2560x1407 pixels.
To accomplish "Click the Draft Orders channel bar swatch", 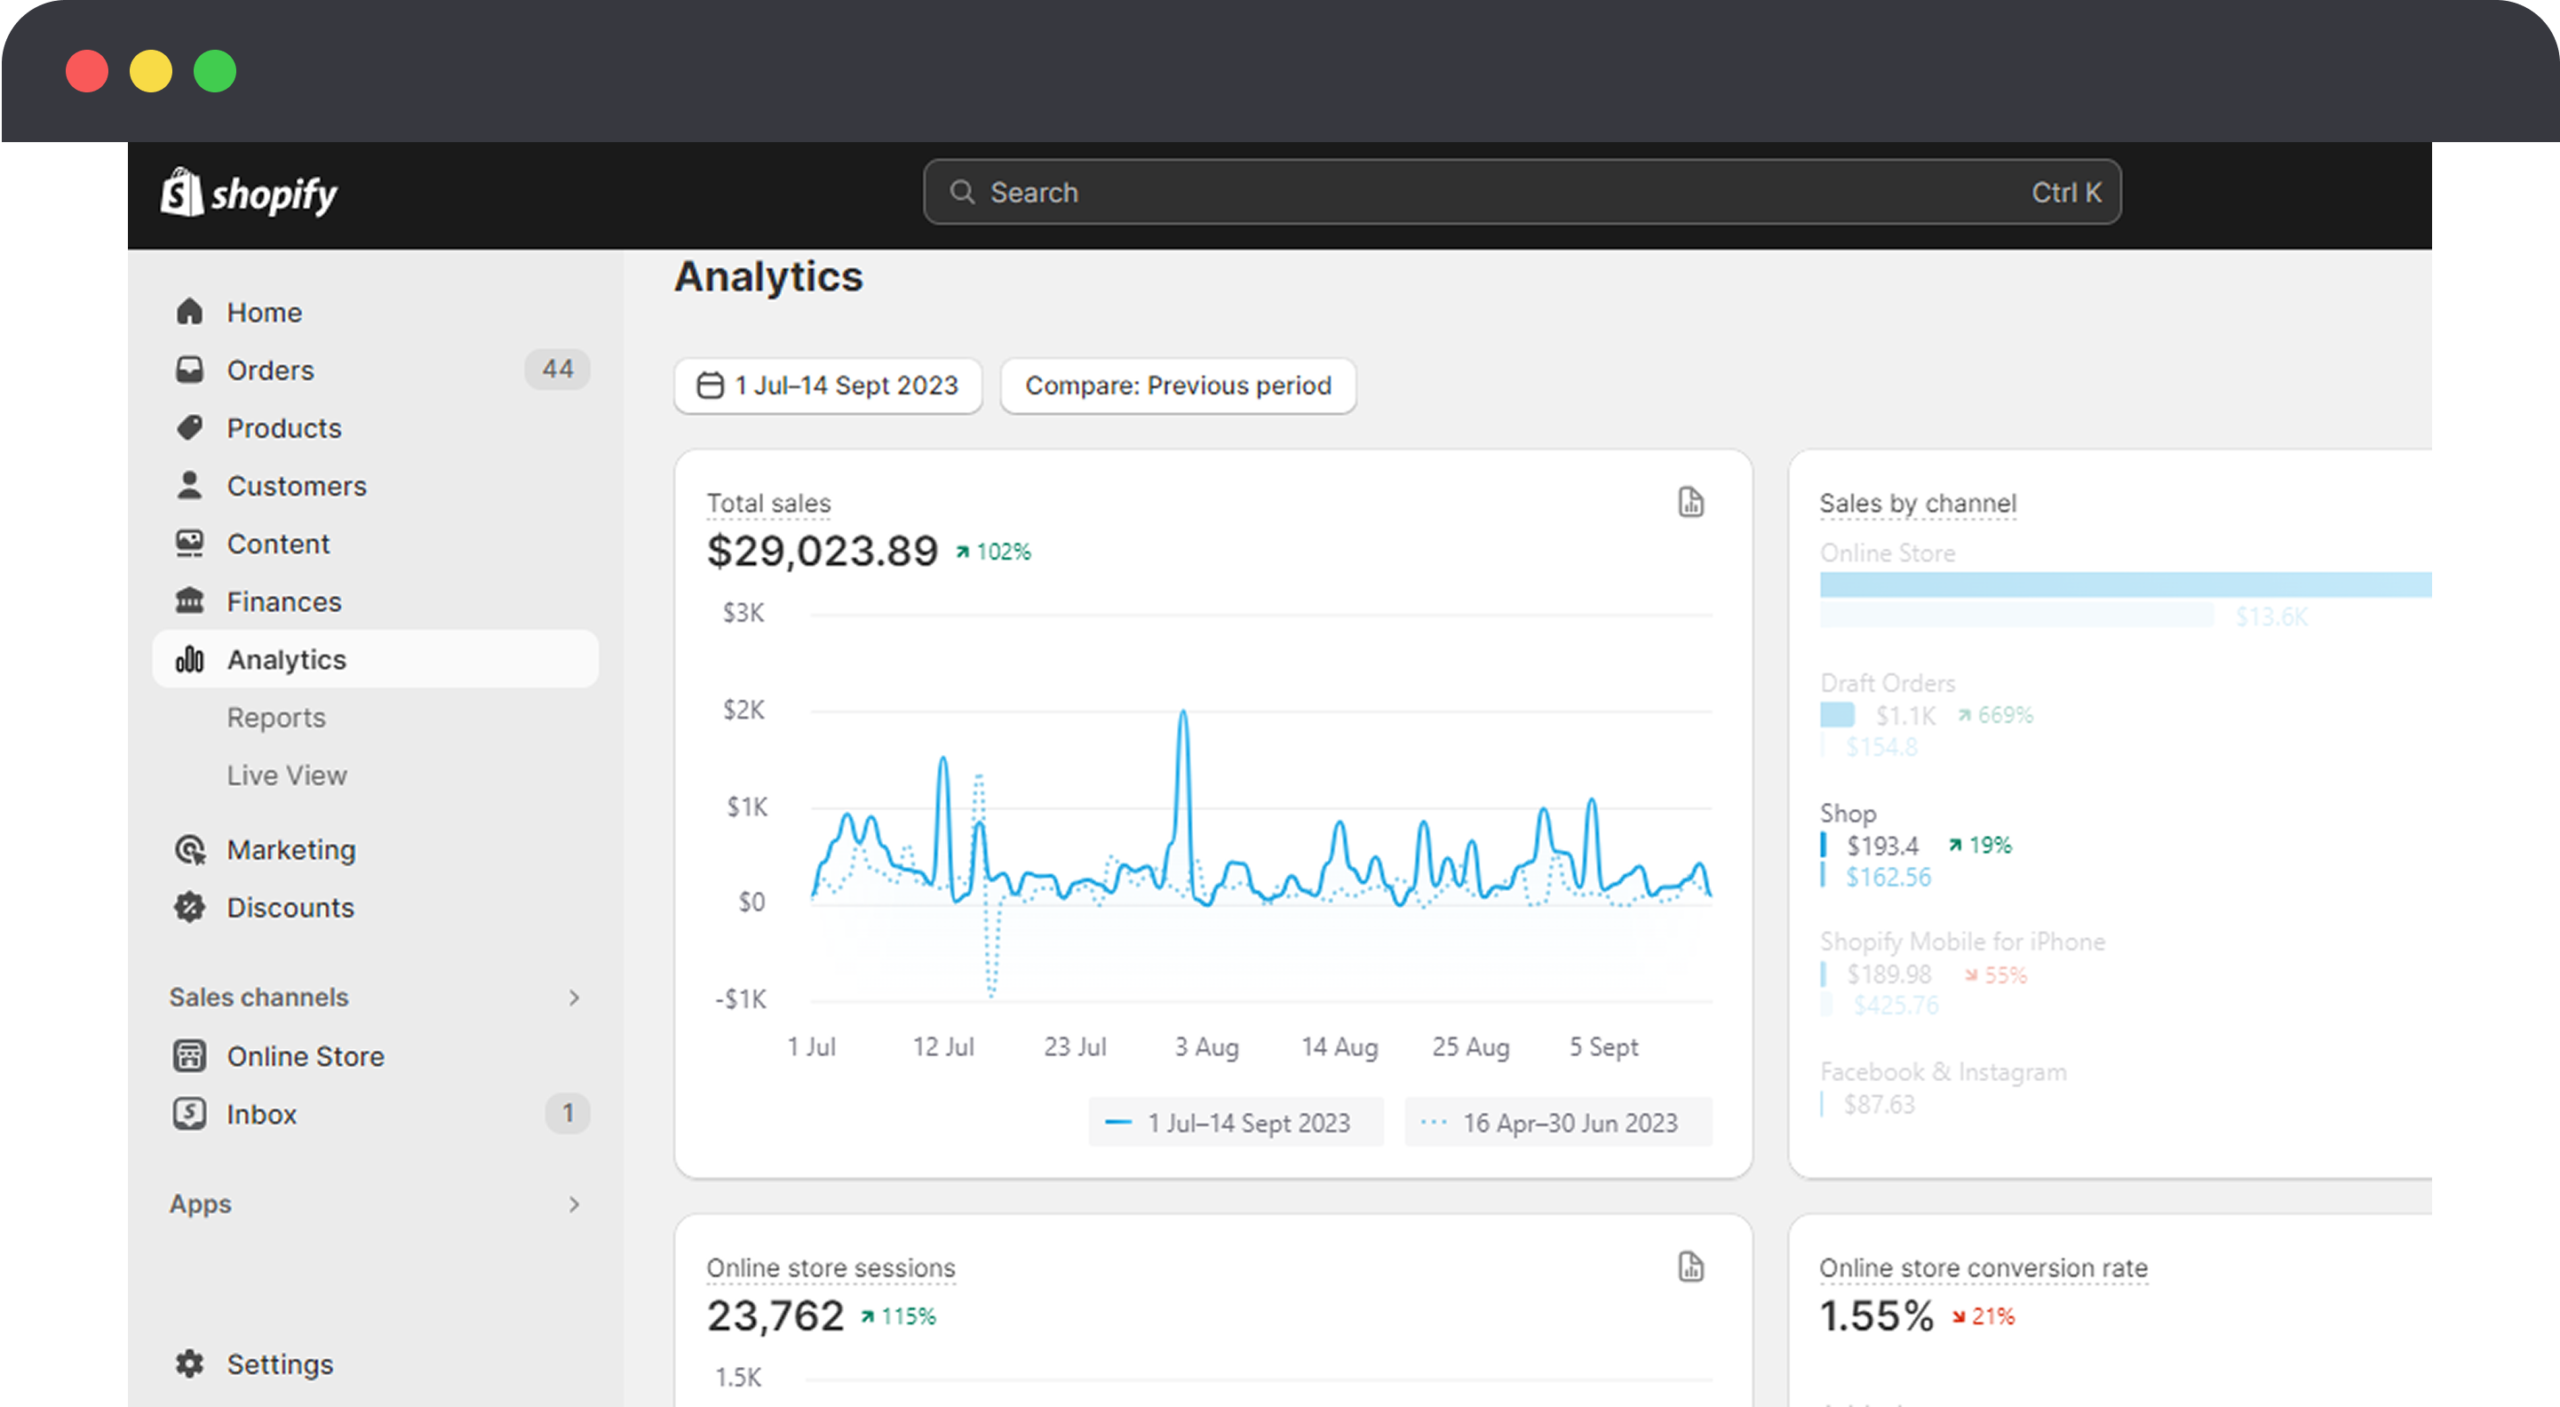I will [x=1837, y=715].
